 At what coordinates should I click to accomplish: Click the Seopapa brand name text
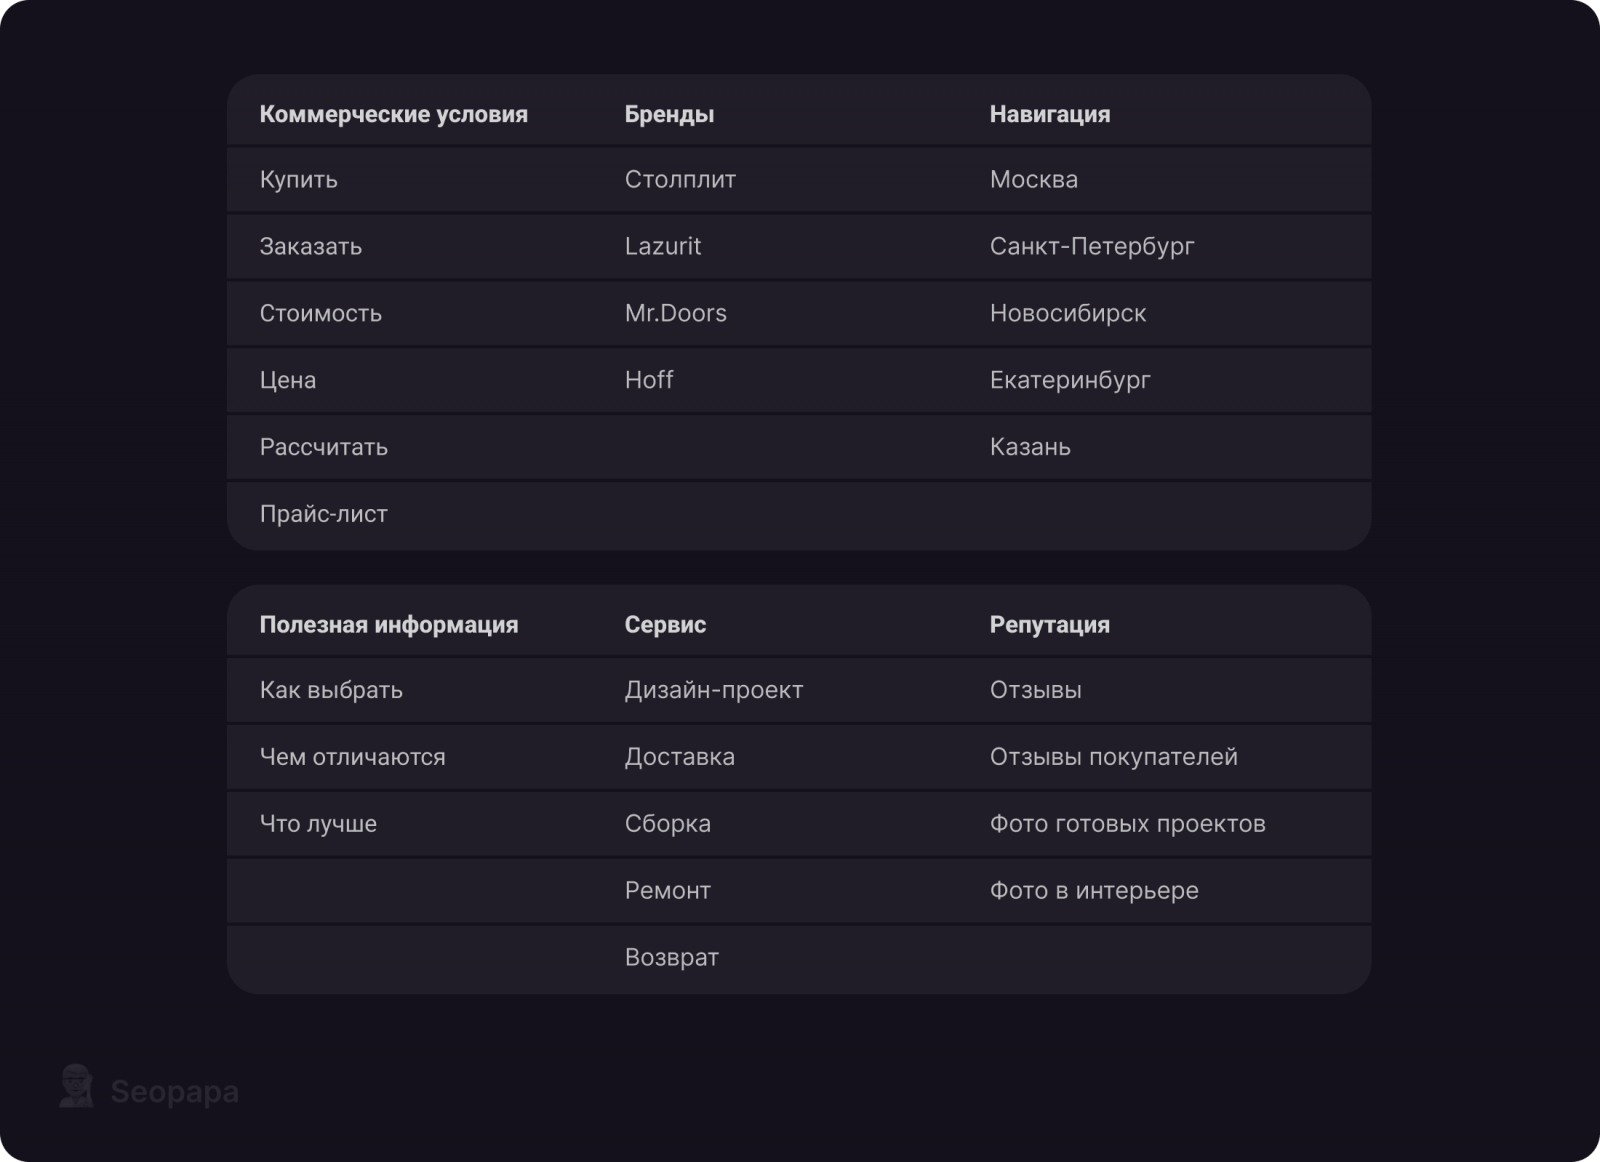[x=174, y=1091]
